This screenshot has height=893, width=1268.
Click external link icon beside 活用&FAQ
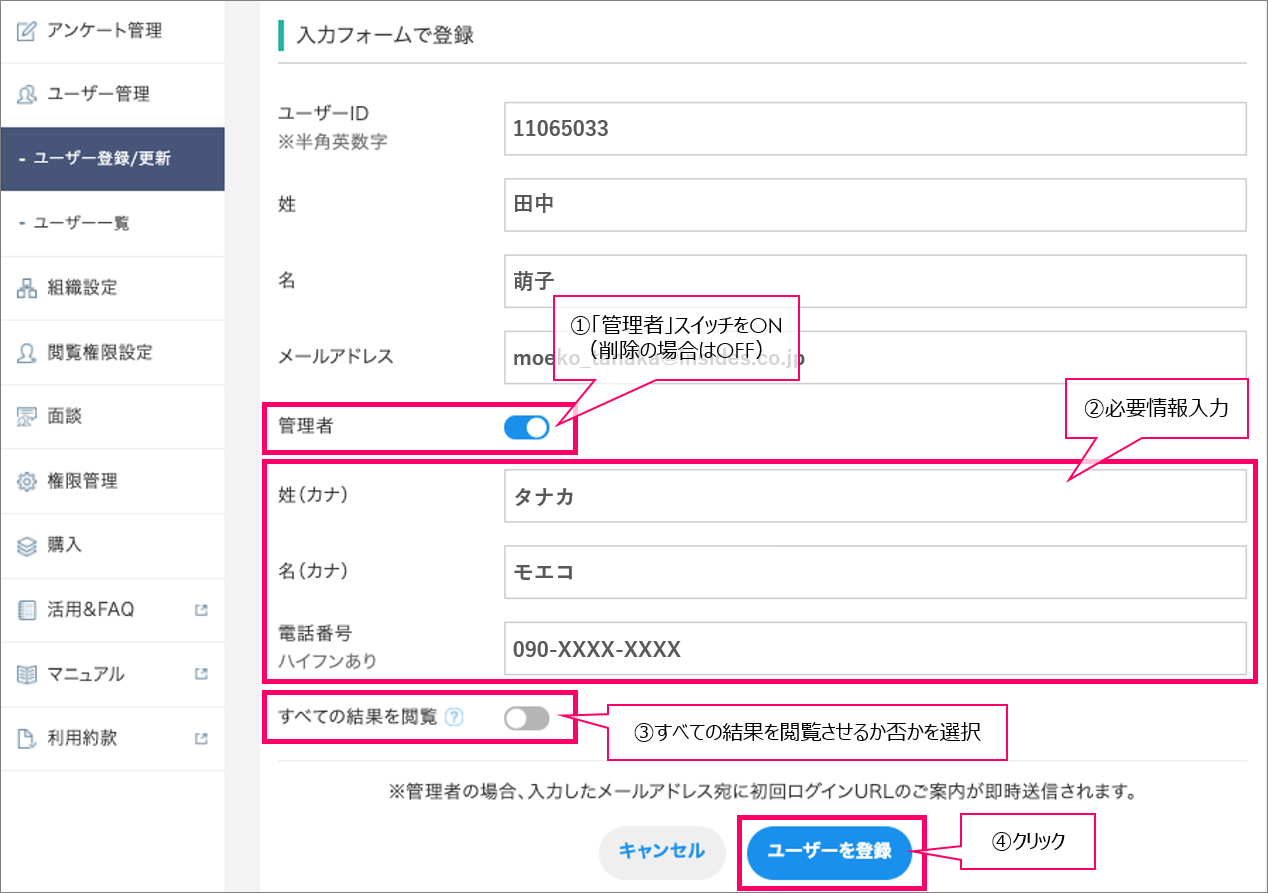point(201,610)
